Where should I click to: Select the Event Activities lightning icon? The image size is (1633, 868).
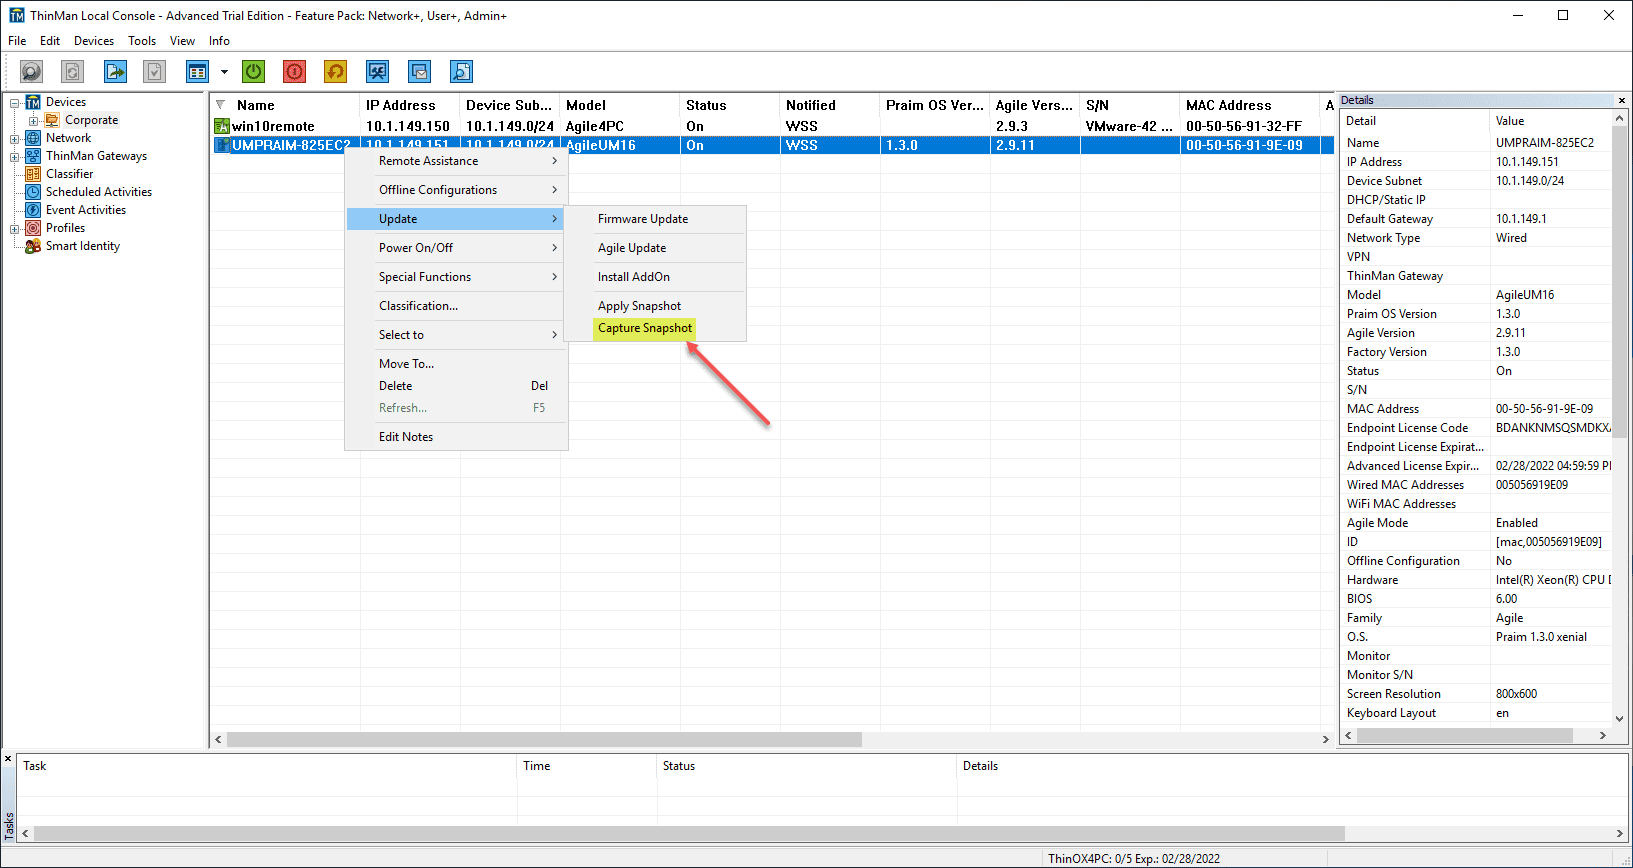(33, 210)
